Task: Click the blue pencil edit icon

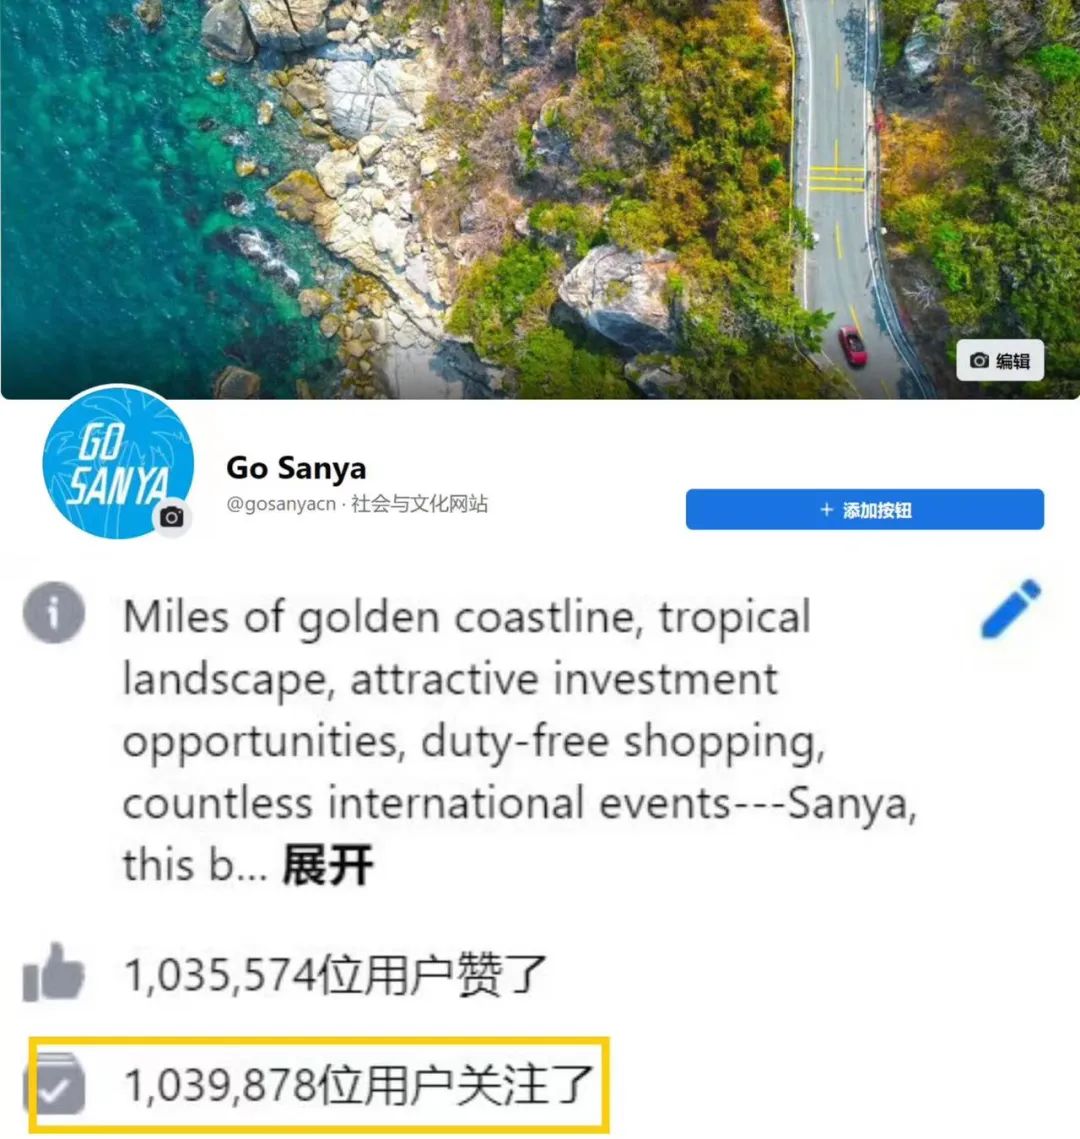Action: point(1010,609)
